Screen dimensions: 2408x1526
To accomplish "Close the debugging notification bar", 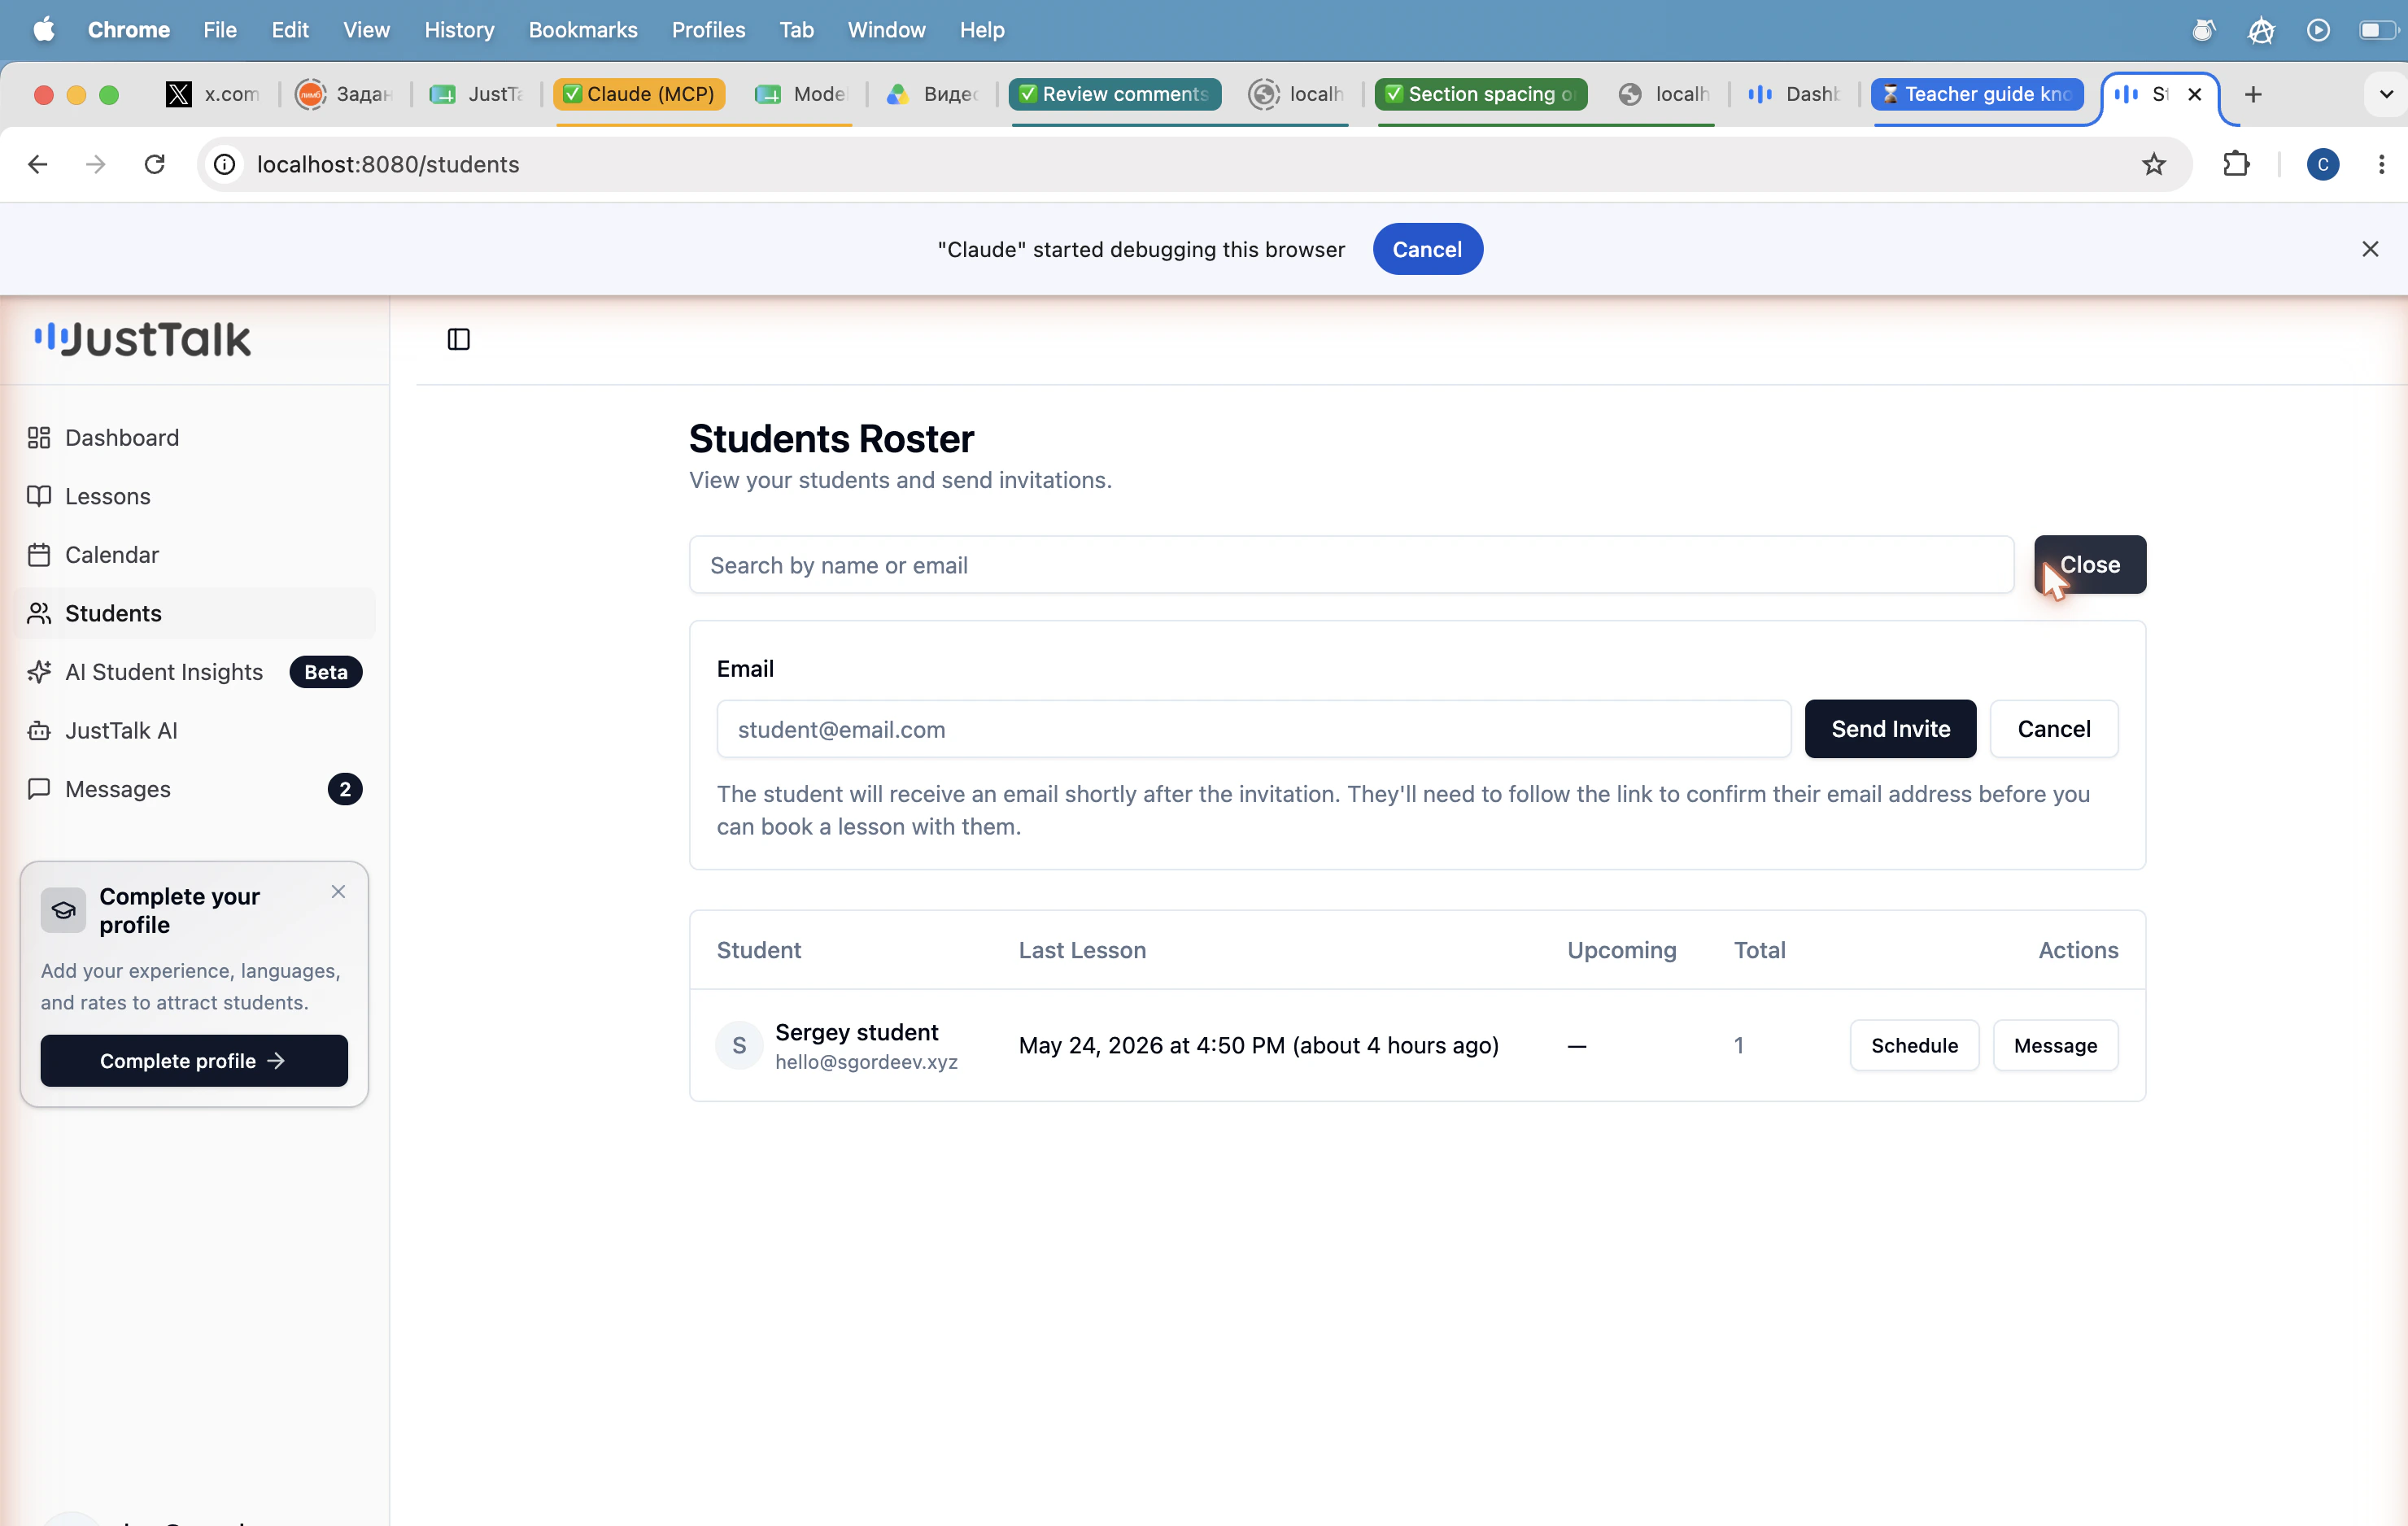I will tap(2369, 249).
